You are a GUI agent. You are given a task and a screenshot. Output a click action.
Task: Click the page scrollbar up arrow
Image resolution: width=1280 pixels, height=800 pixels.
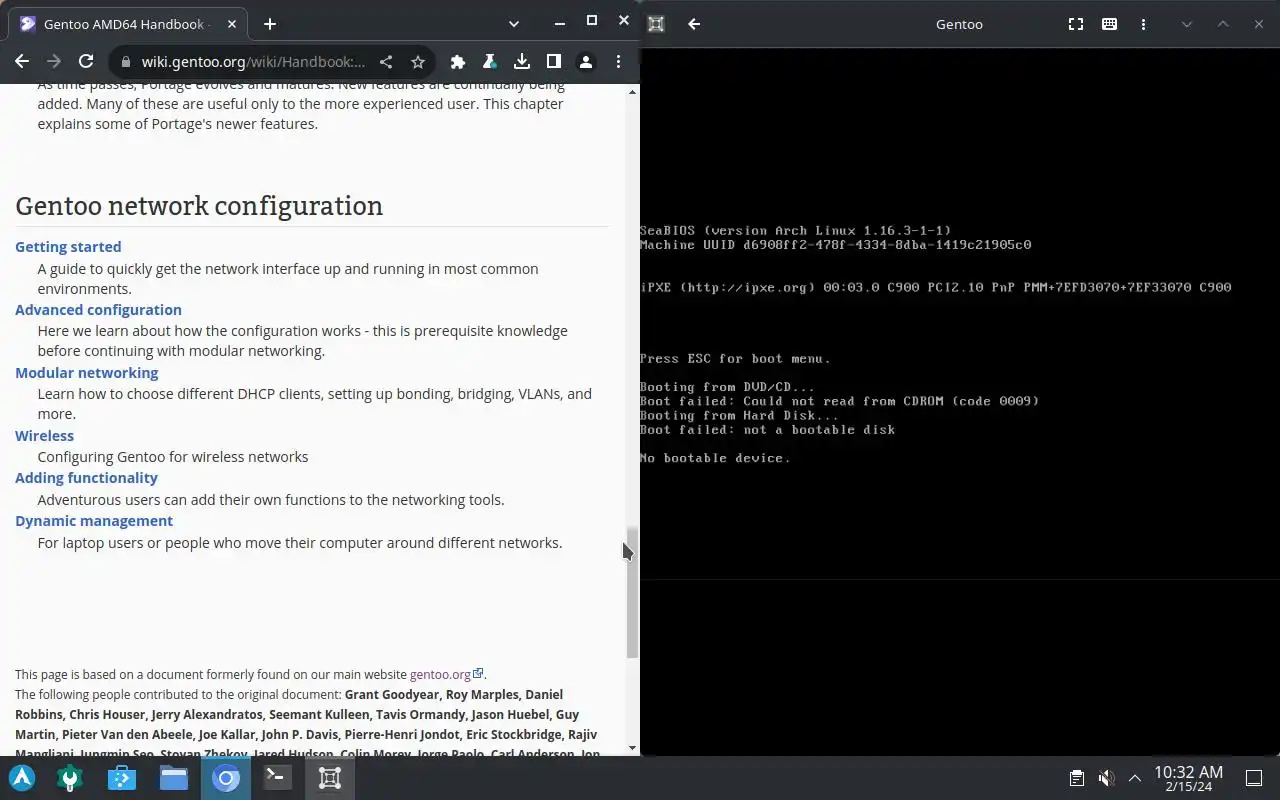[x=632, y=92]
